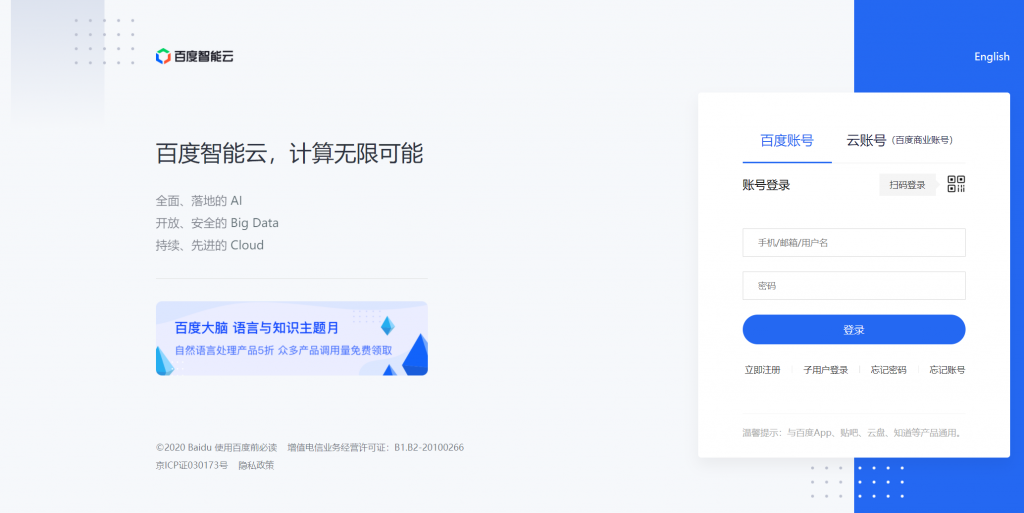
Task: Click the 增值电信业务经营许可证 text
Action: pyautogui.click(x=376, y=448)
